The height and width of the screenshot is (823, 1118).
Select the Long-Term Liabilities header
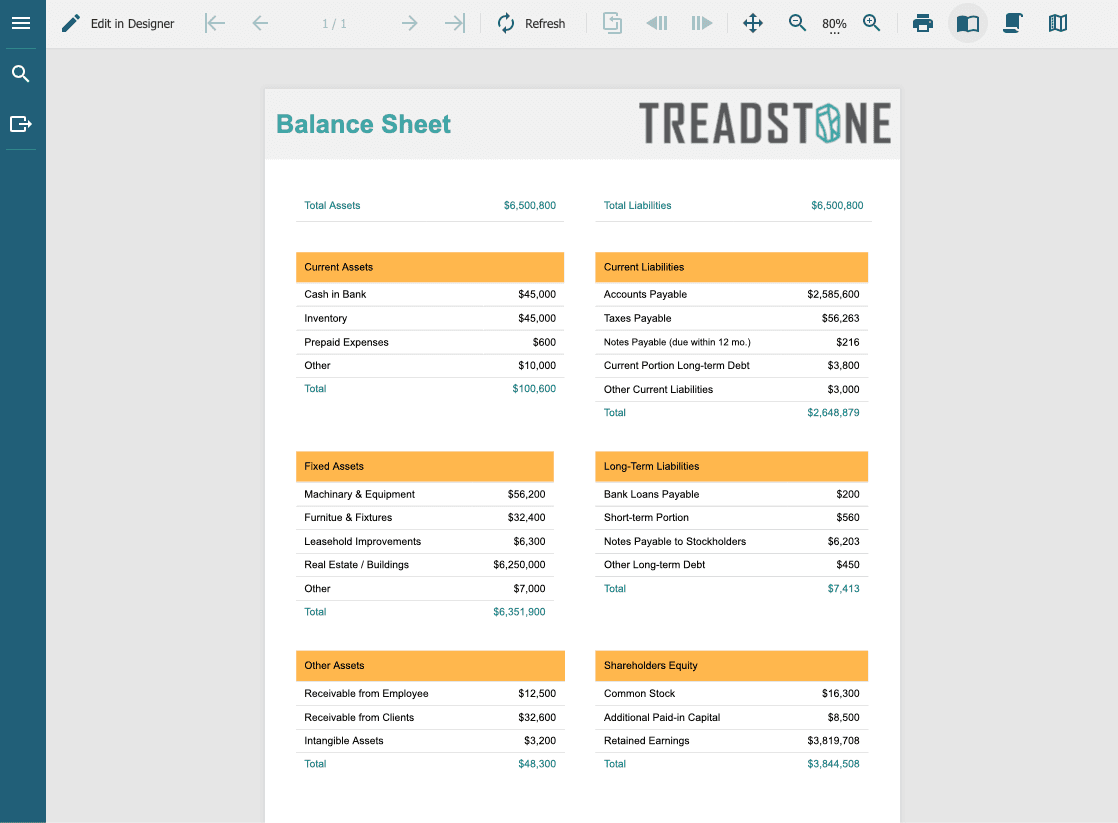coord(732,466)
